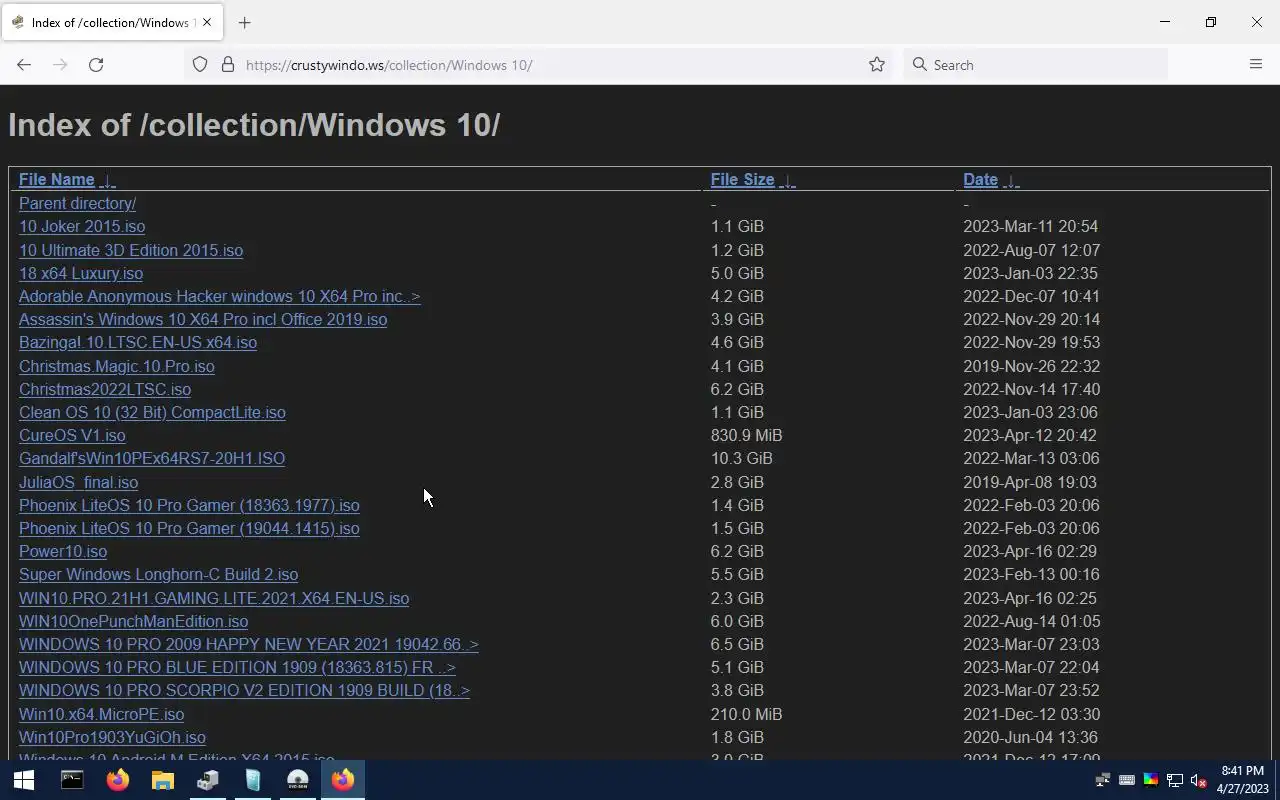Open Phoenix LiteOS 10 Pro Gamer (19044.1415).iso
The height and width of the screenshot is (800, 1280).
tap(189, 528)
